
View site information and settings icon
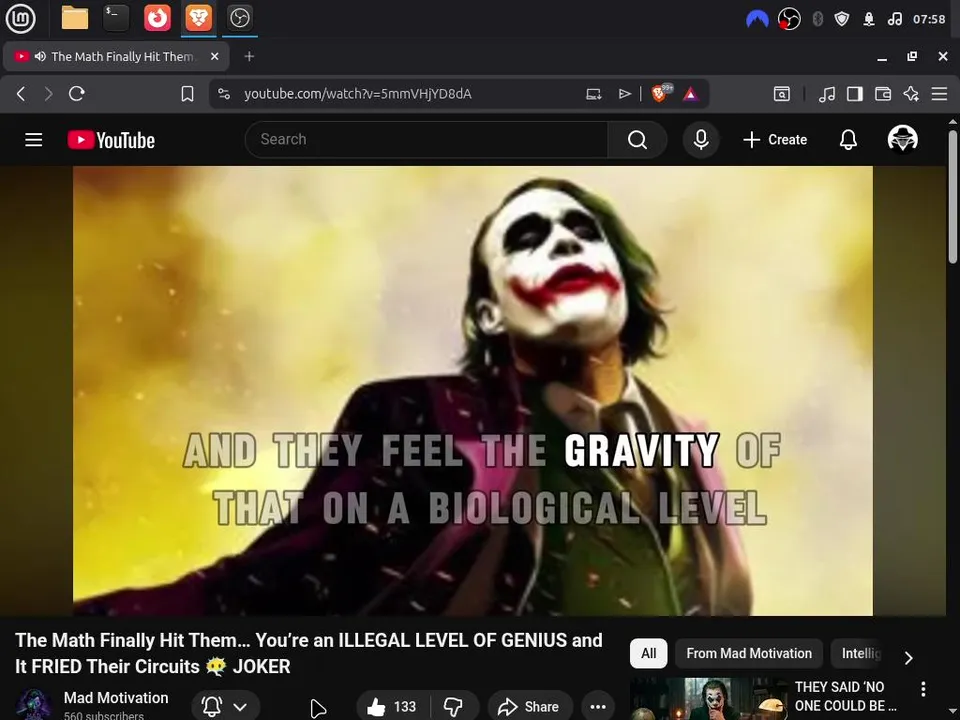click(224, 94)
